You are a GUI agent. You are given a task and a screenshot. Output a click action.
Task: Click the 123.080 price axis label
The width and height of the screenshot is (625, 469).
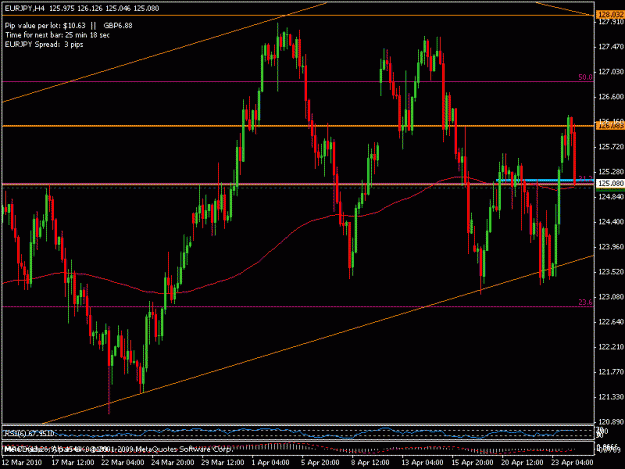tap(611, 297)
